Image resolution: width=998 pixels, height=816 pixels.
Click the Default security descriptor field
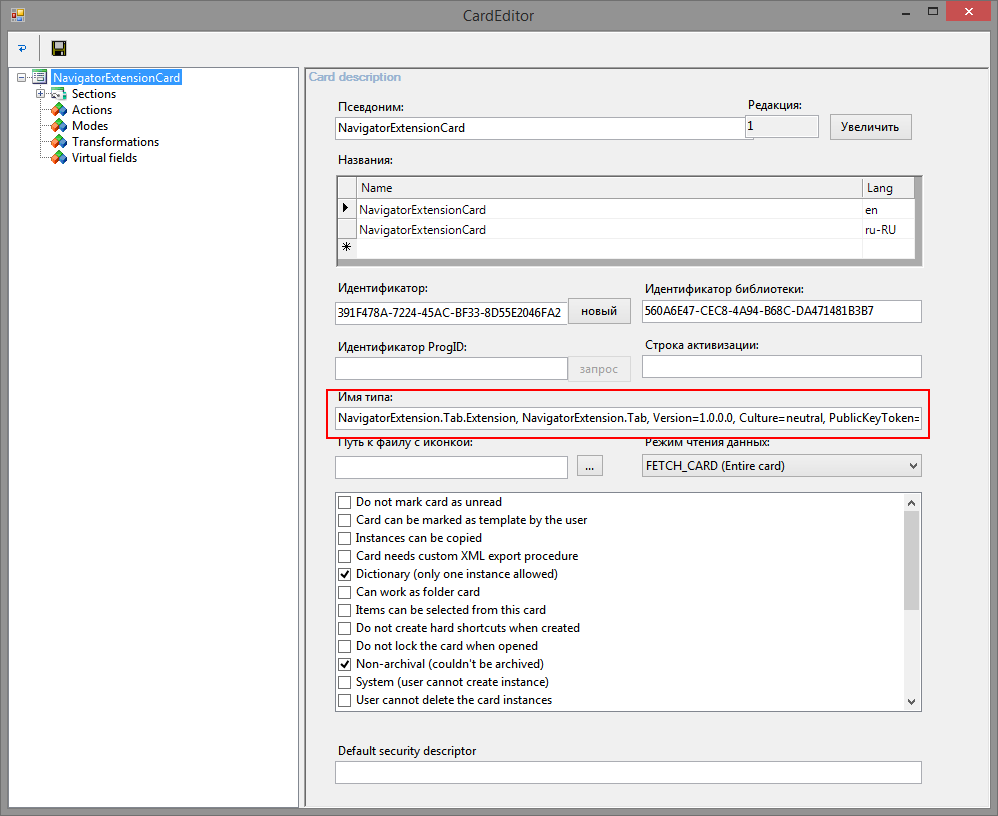[627, 772]
